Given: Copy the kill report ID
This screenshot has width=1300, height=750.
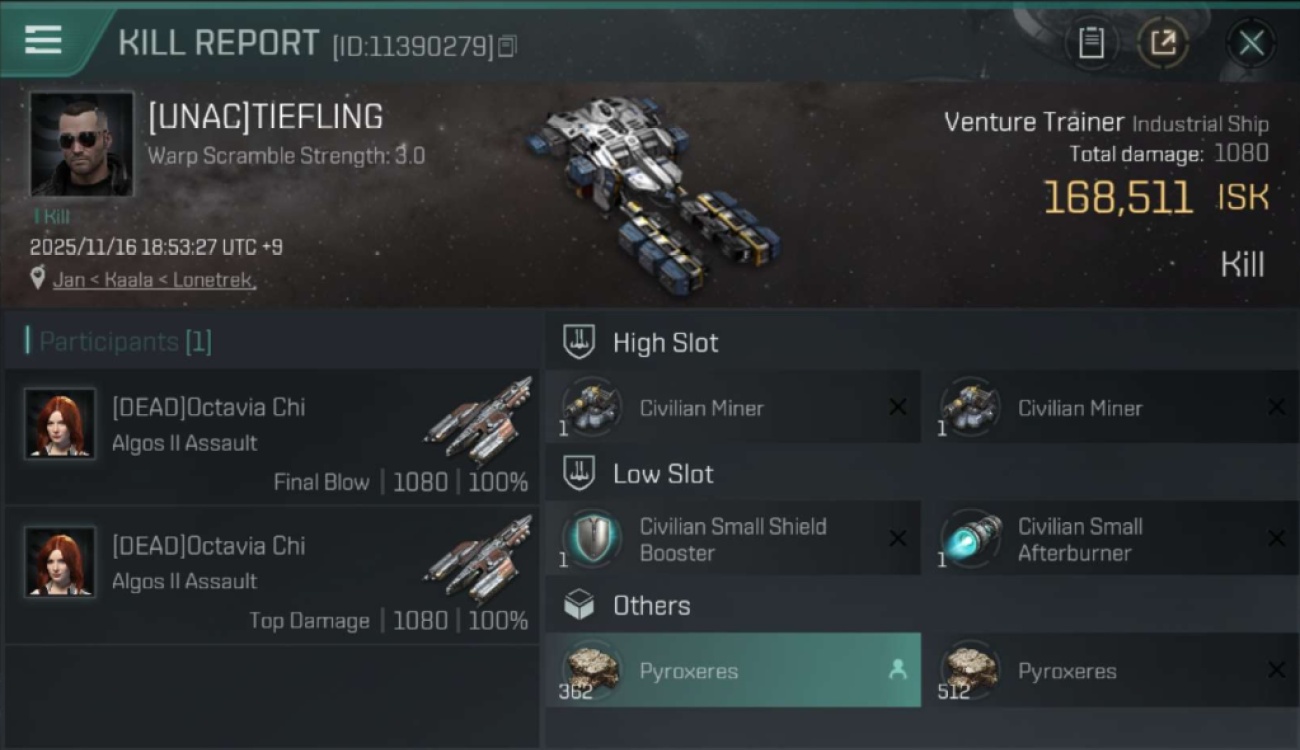Looking at the screenshot, I should coord(507,46).
